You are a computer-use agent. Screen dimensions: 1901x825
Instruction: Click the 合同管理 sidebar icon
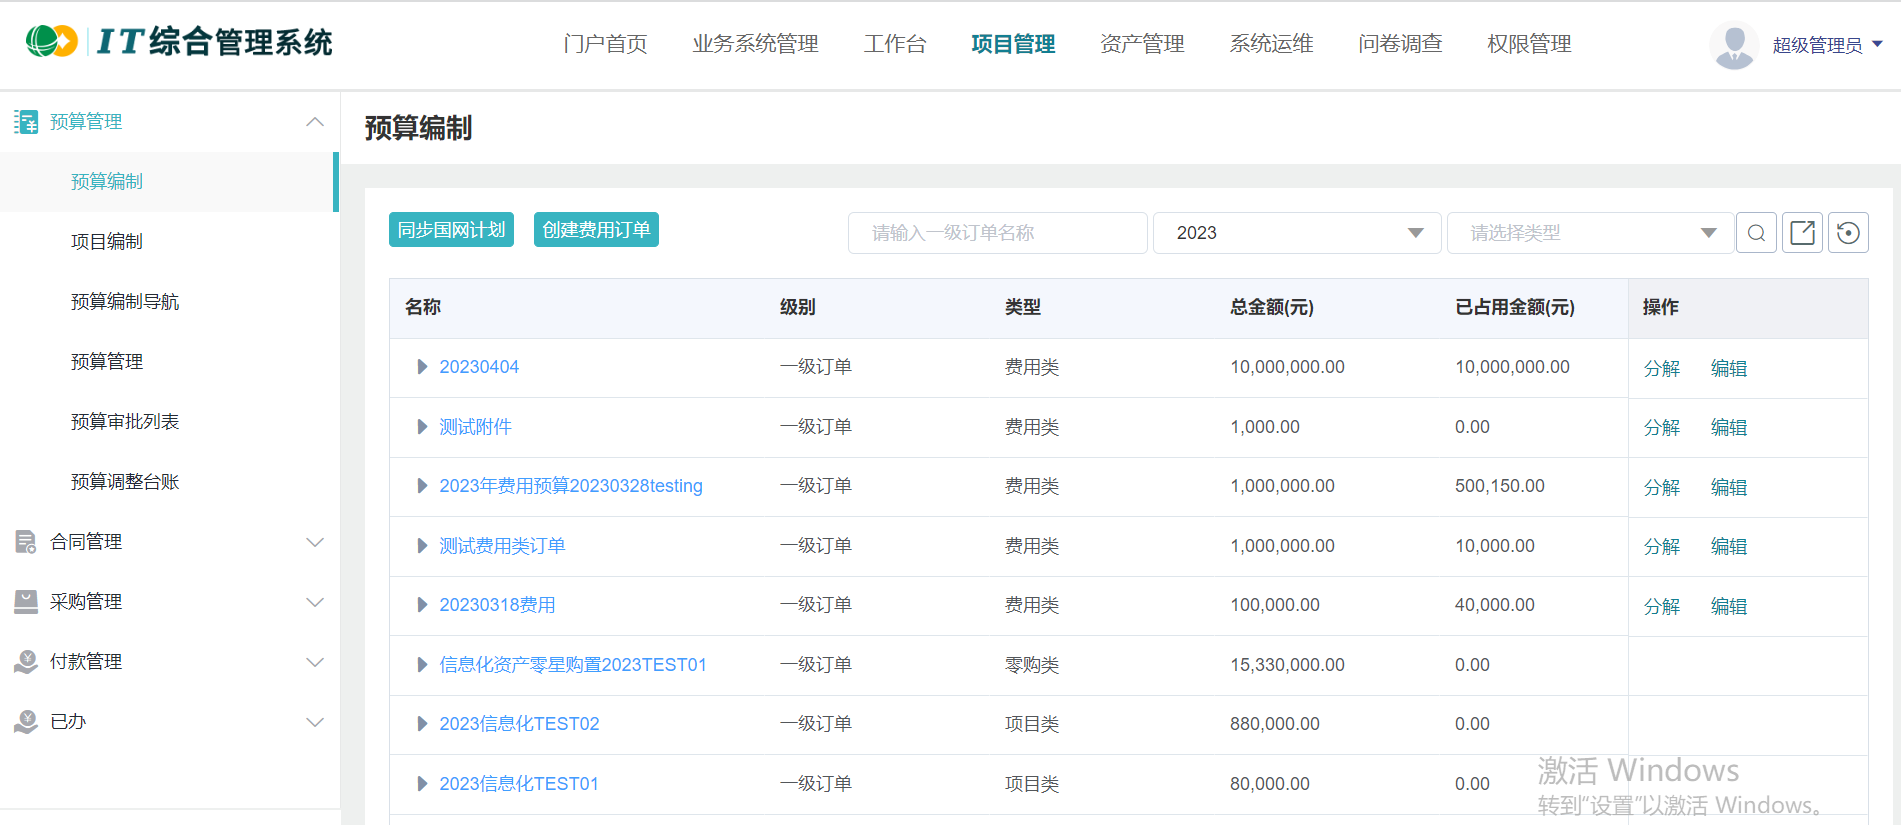(x=26, y=542)
